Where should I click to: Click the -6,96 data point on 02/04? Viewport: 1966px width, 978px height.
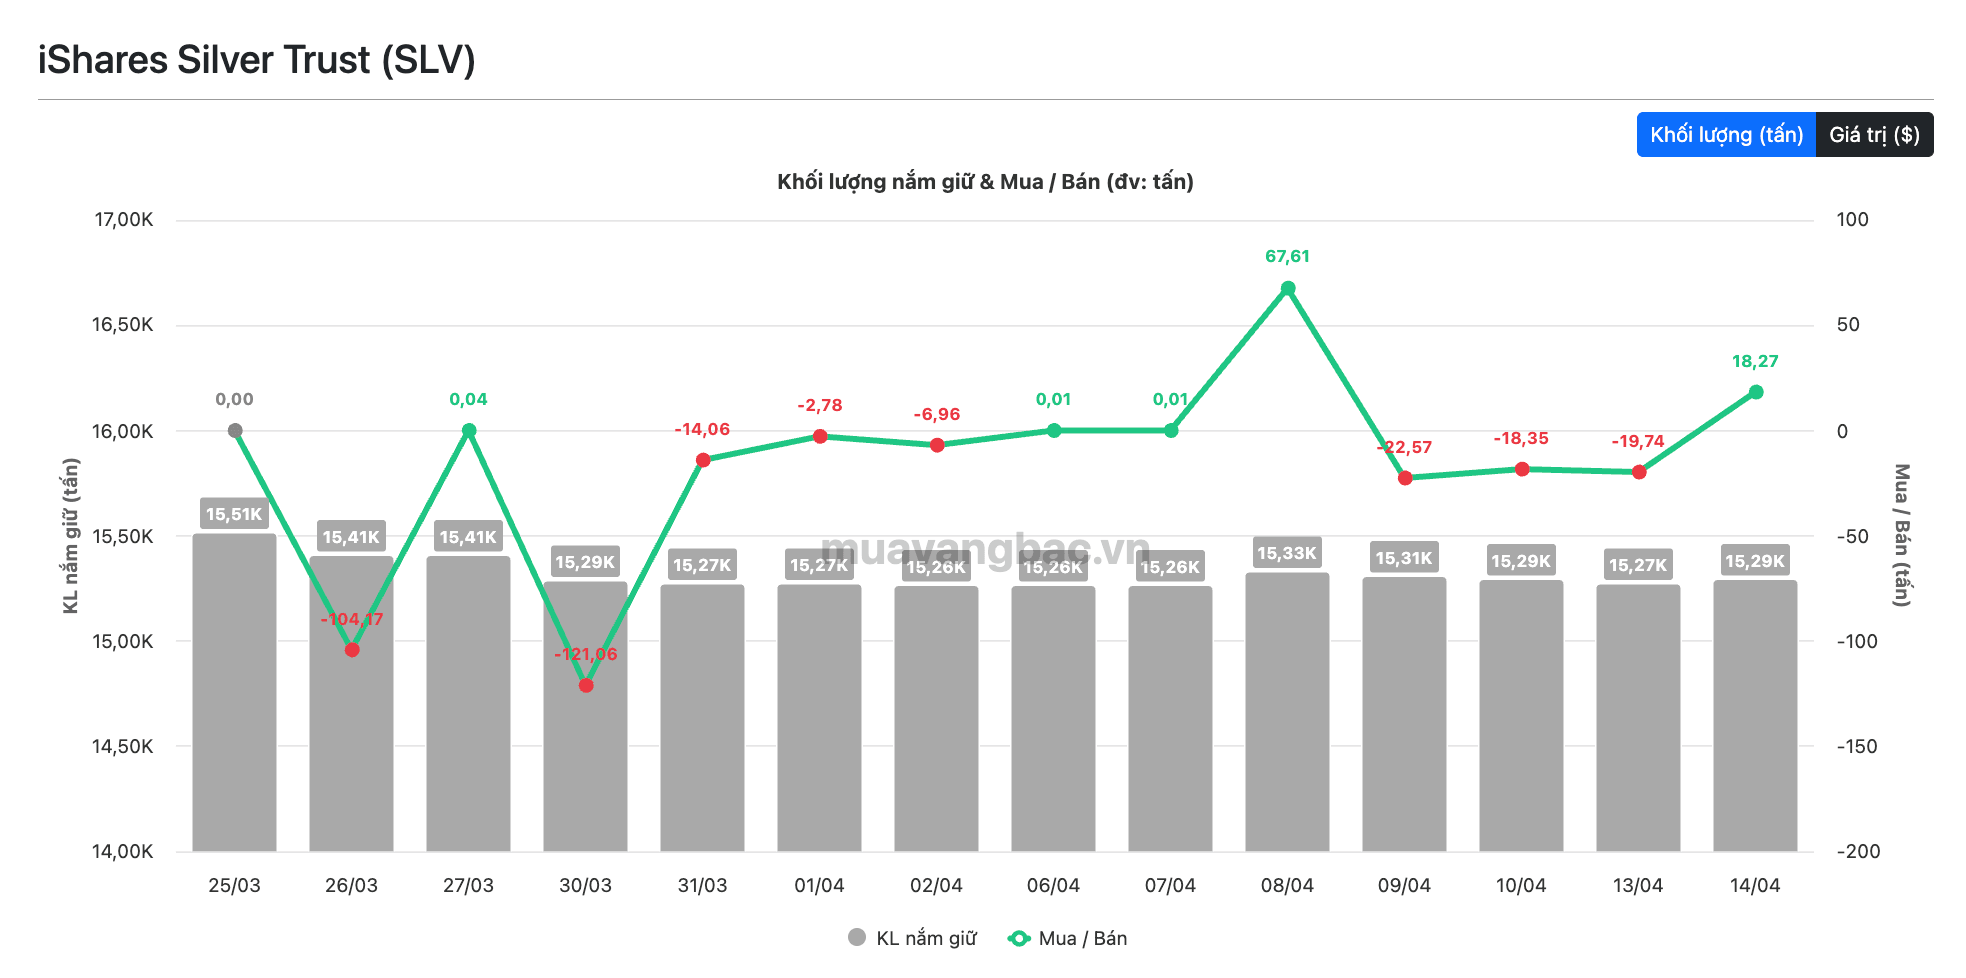click(937, 445)
